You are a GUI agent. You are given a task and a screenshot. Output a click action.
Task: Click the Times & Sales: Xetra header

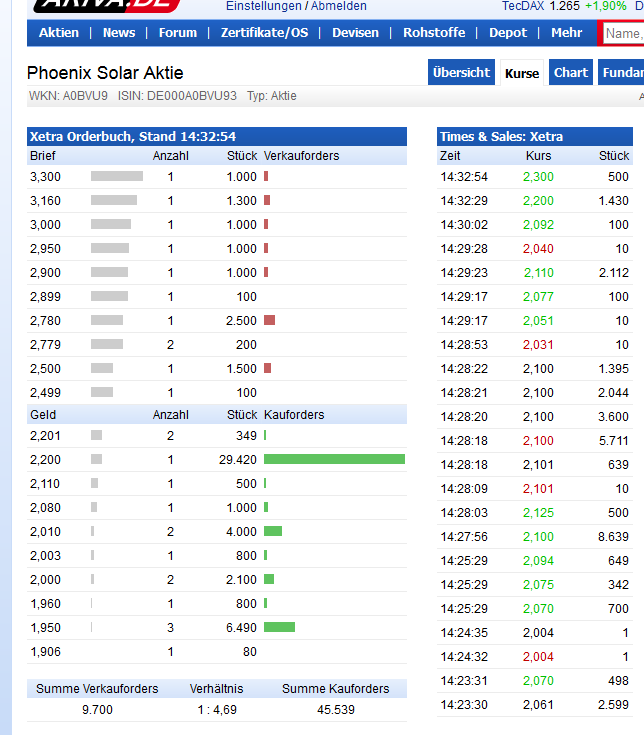[x=501, y=137]
